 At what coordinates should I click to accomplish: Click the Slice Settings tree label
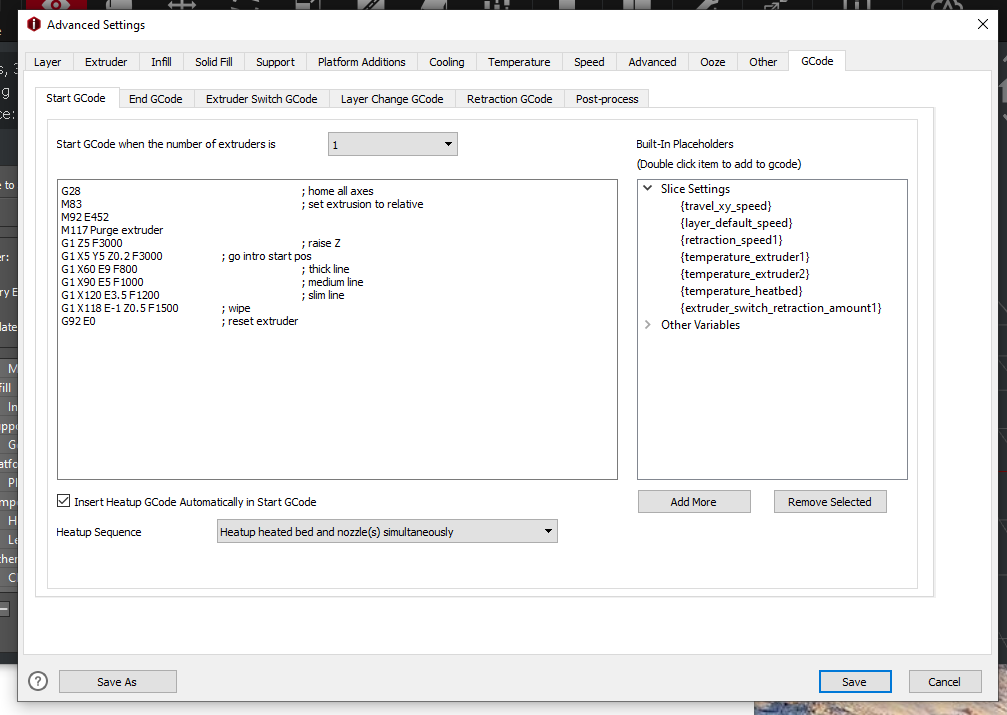(696, 188)
